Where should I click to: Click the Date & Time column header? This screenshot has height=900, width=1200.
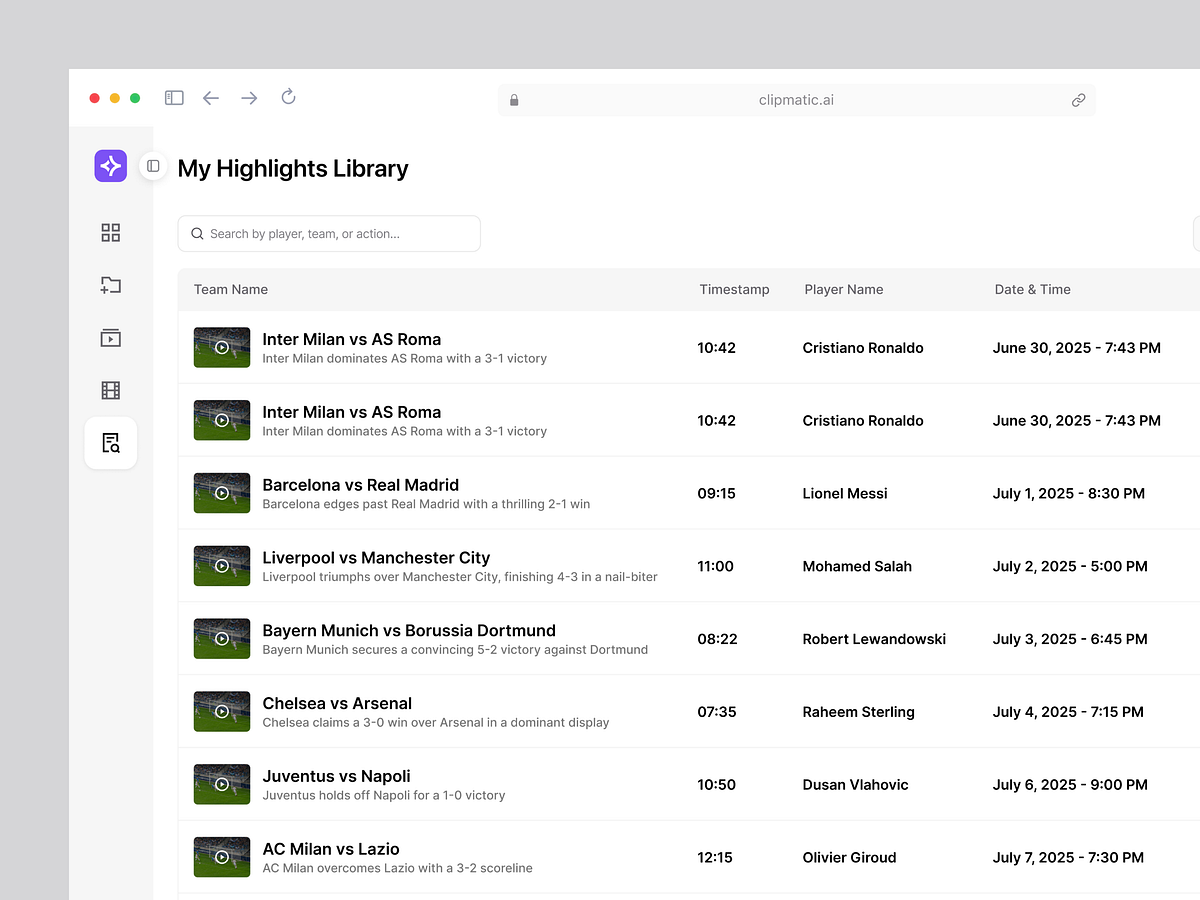pyautogui.click(x=1032, y=289)
